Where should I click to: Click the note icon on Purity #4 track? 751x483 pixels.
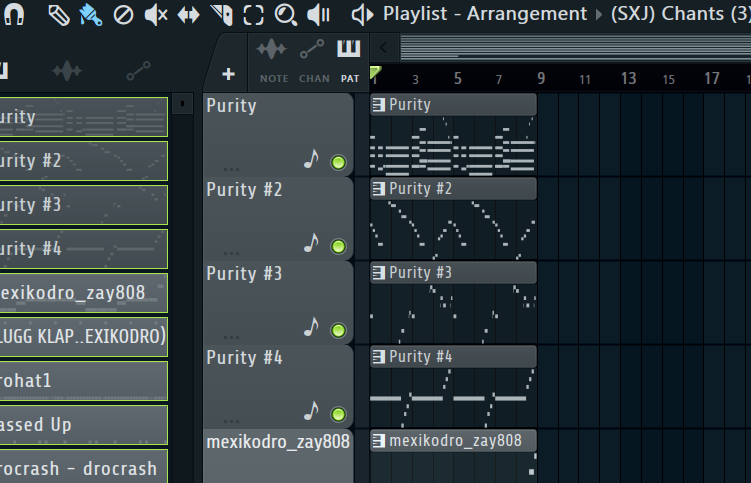(311, 411)
